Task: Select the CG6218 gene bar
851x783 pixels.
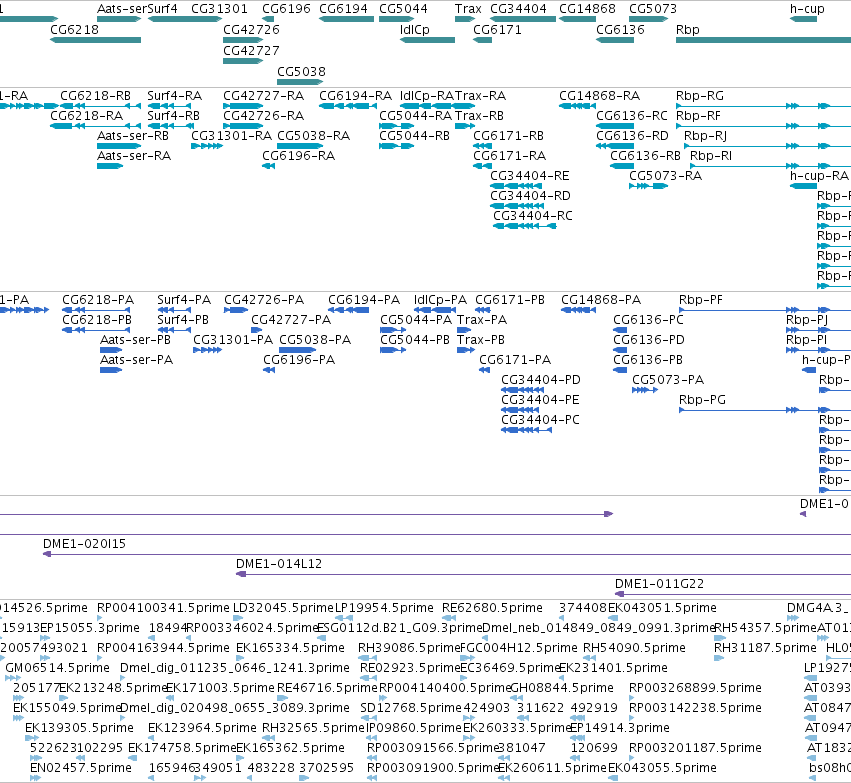Action: pyautogui.click(x=96, y=40)
